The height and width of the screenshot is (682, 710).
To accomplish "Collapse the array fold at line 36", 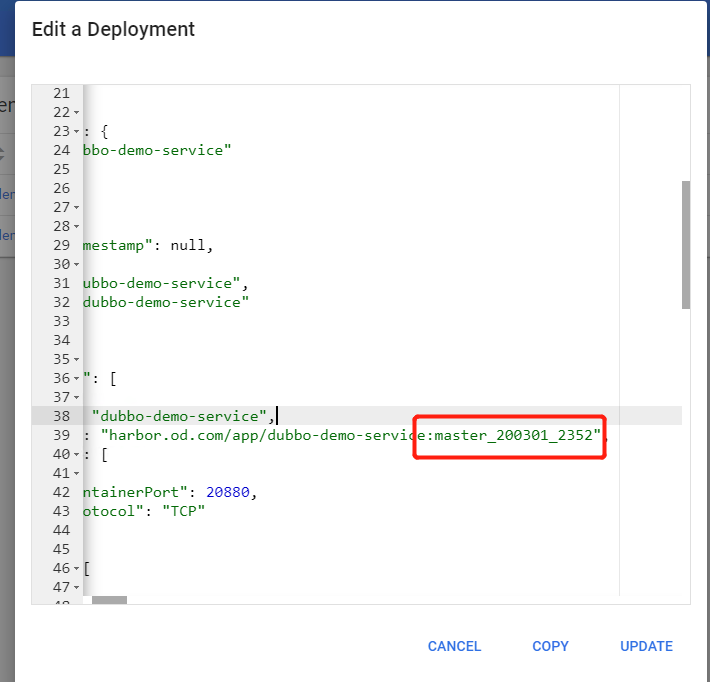I will coord(76,379).
